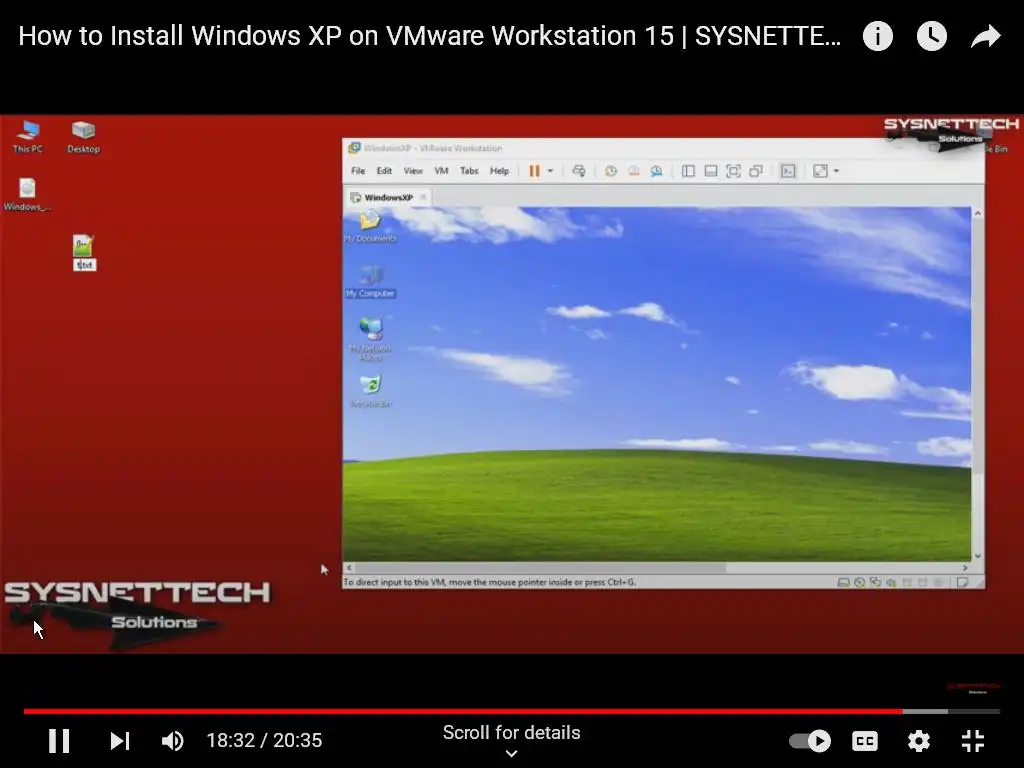Click the horizontal scrollbar left arrow
This screenshot has height=768, width=1024.
pyautogui.click(x=349, y=568)
